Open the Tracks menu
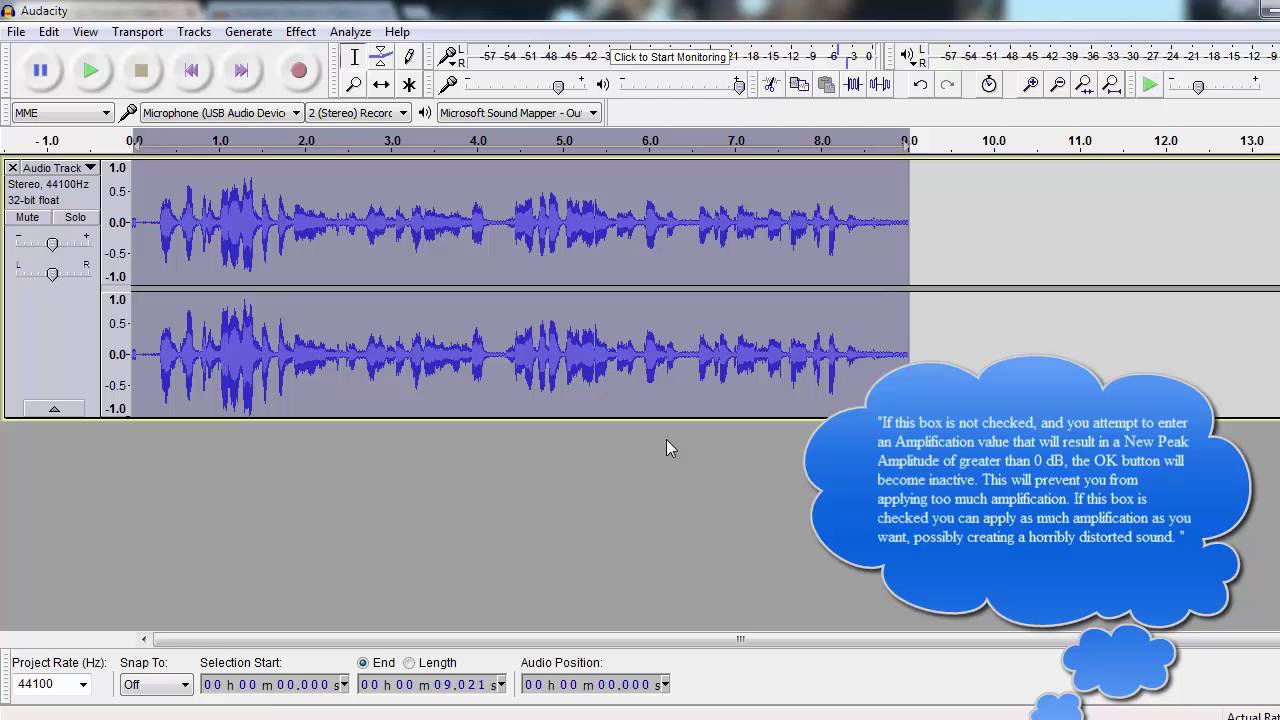This screenshot has height=720, width=1280. click(194, 32)
